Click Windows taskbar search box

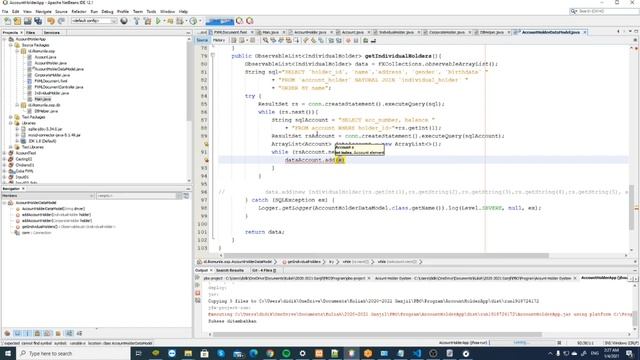(74, 353)
